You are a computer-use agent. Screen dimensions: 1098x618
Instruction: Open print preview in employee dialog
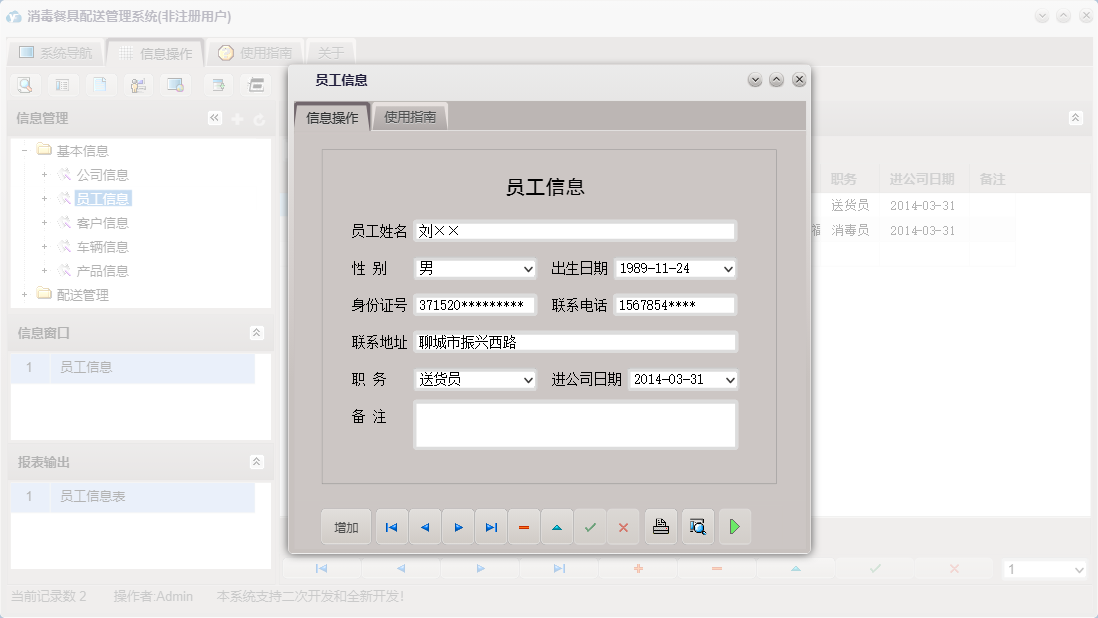coord(697,527)
